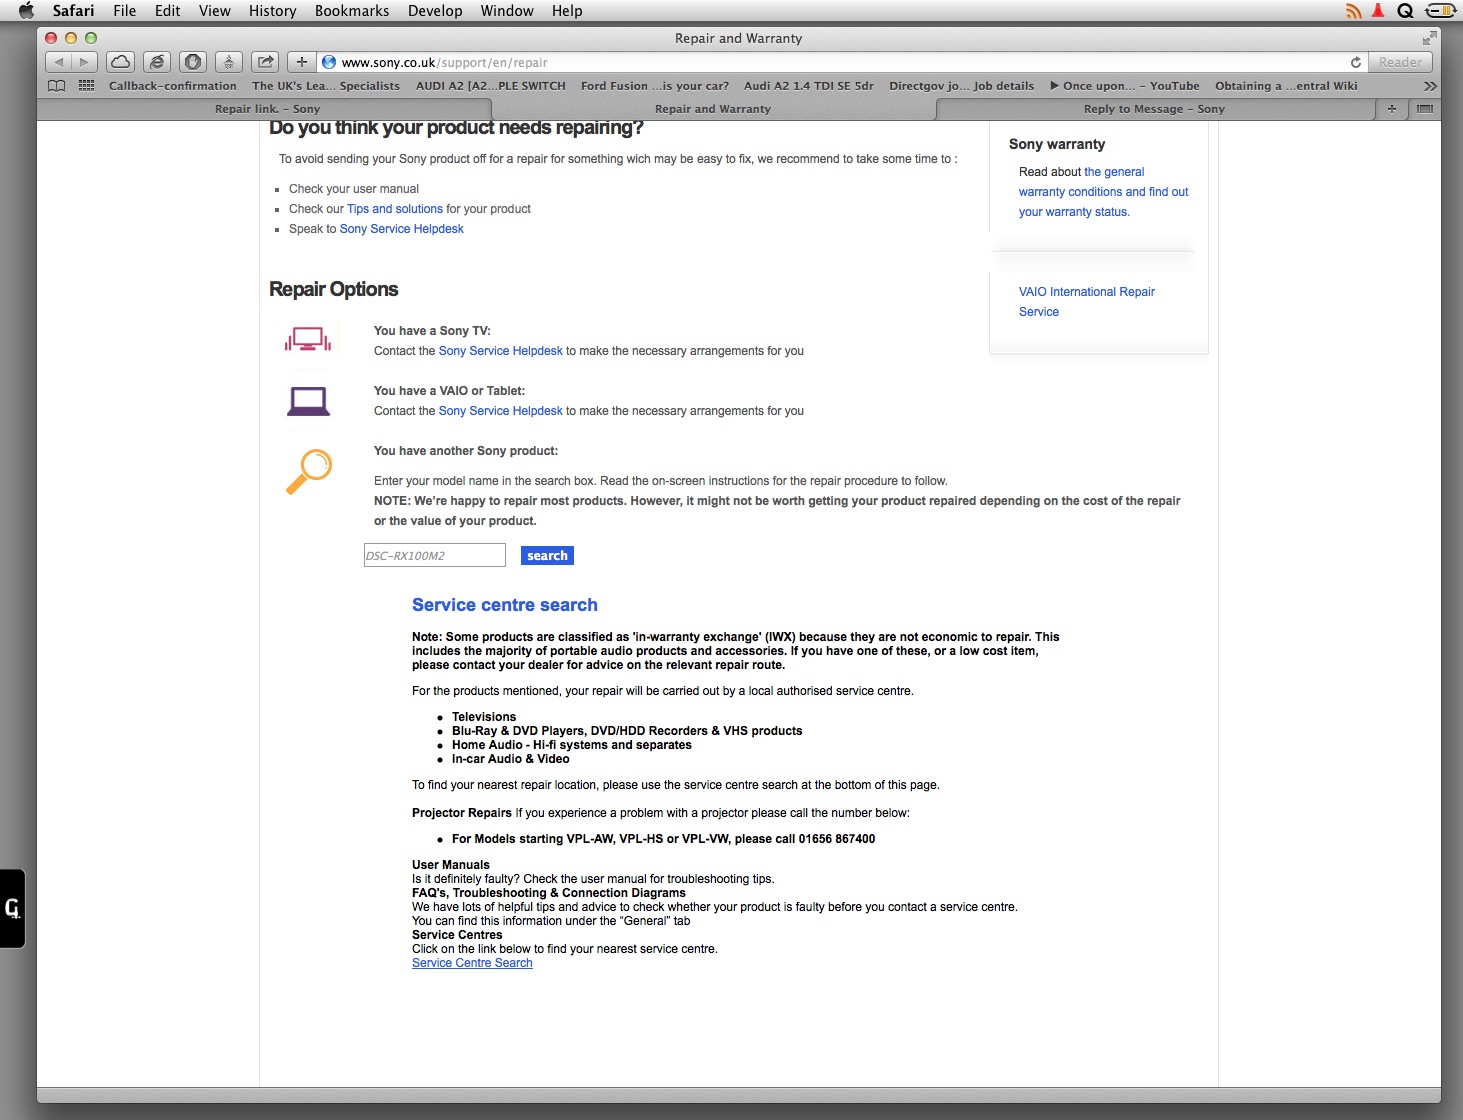Screen dimensions: 1463x1120
Task: Show all tabs overview button
Action: (1425, 109)
